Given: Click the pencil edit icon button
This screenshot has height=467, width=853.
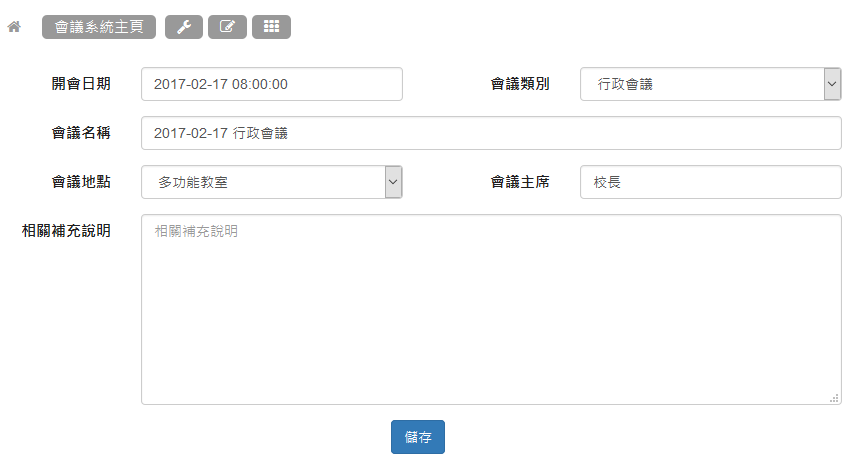Looking at the screenshot, I should point(227,27).
